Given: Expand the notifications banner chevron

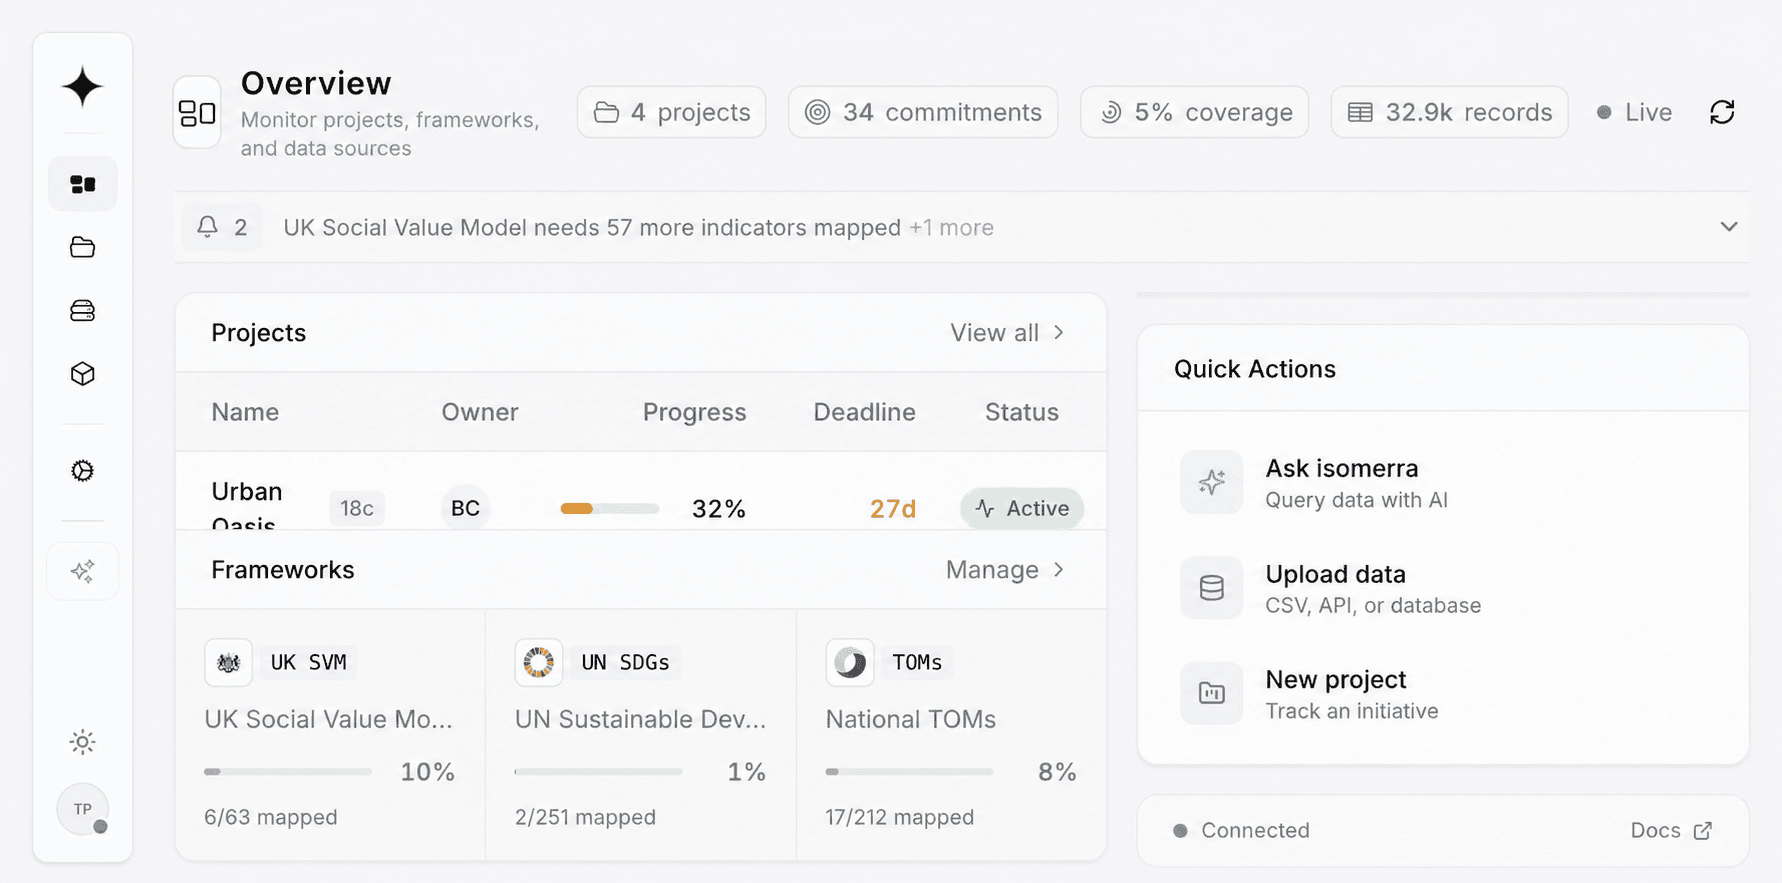Looking at the screenshot, I should (1729, 227).
